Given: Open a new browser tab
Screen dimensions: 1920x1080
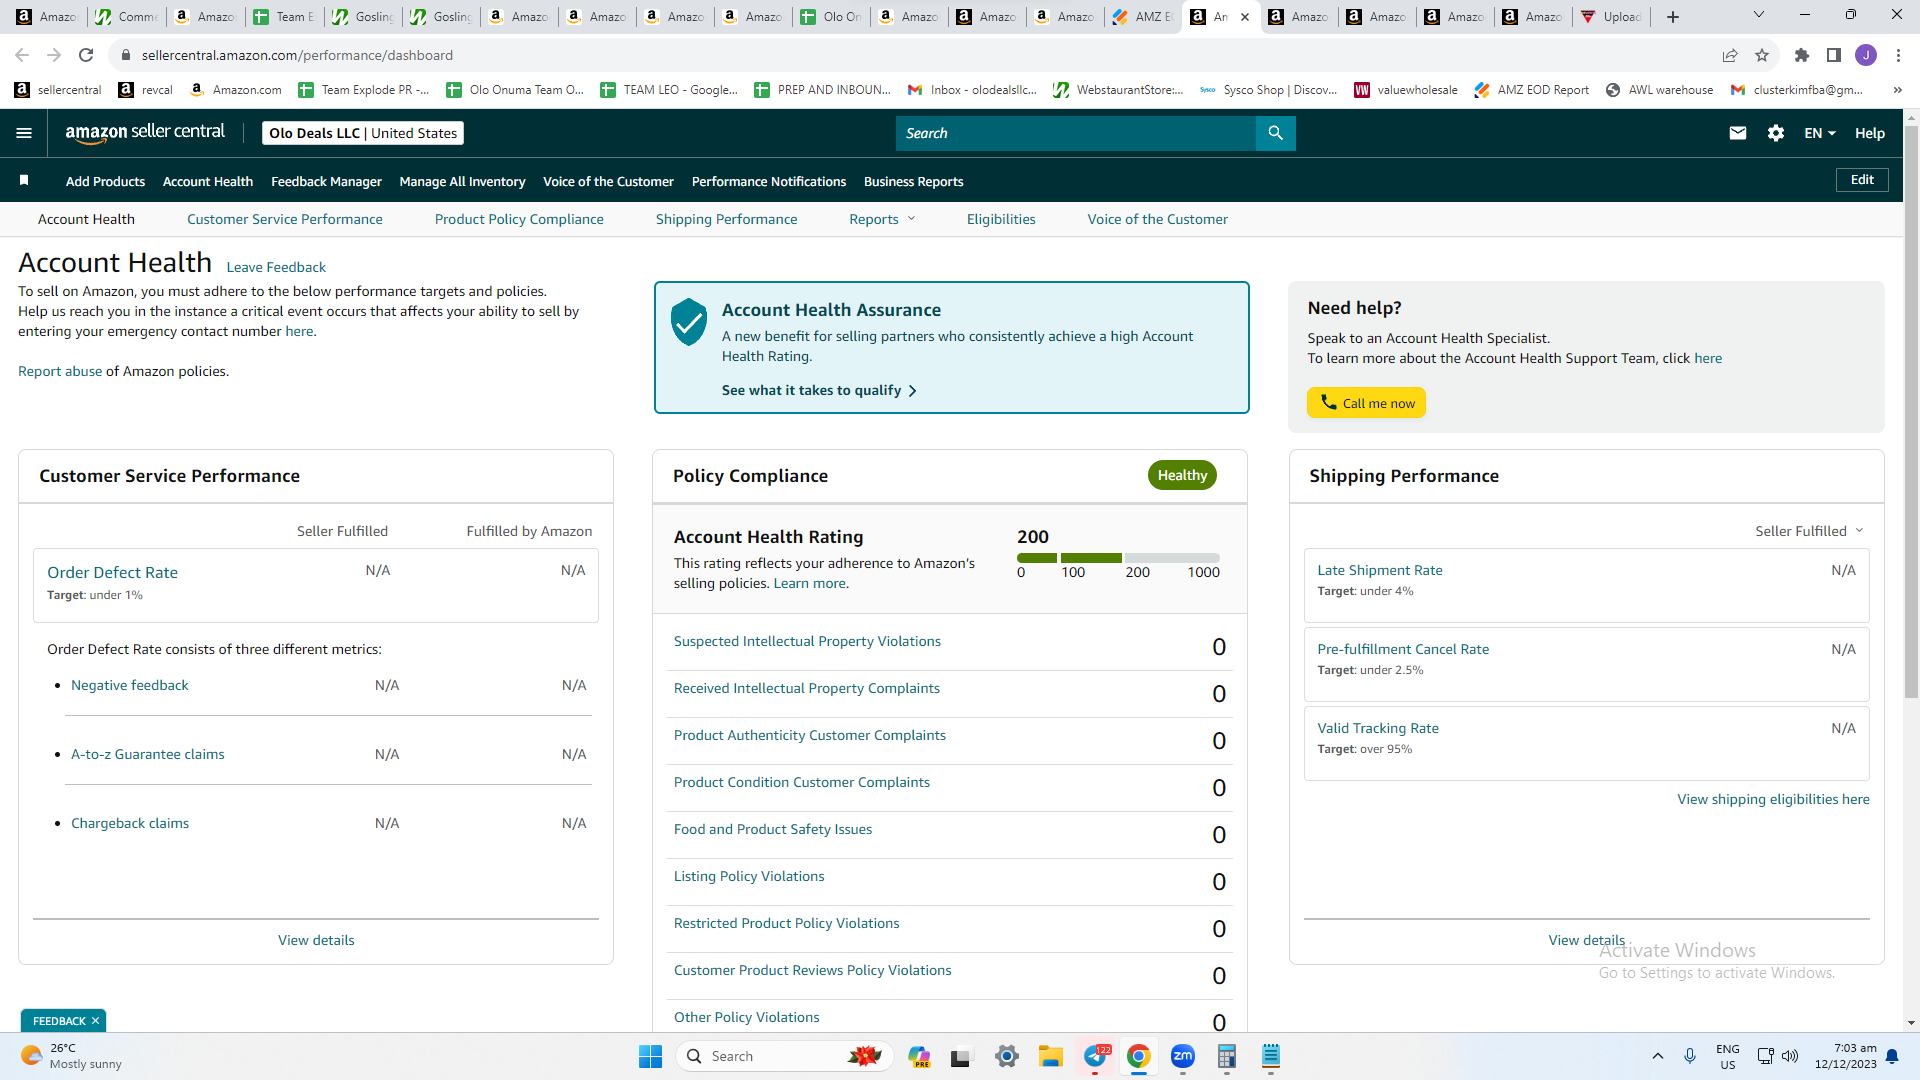Looking at the screenshot, I should 1673,17.
